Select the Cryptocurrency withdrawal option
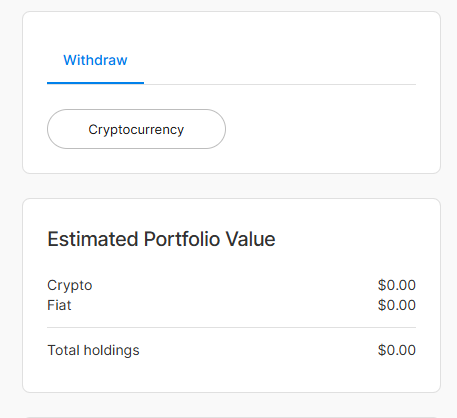The image size is (457, 418). [136, 129]
